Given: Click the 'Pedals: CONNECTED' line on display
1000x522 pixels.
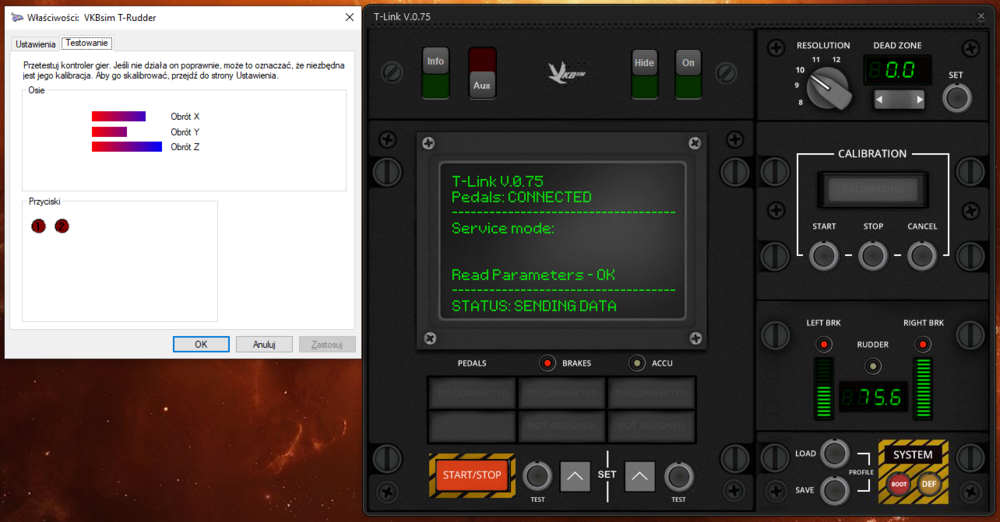Looking at the screenshot, I should 522,197.
